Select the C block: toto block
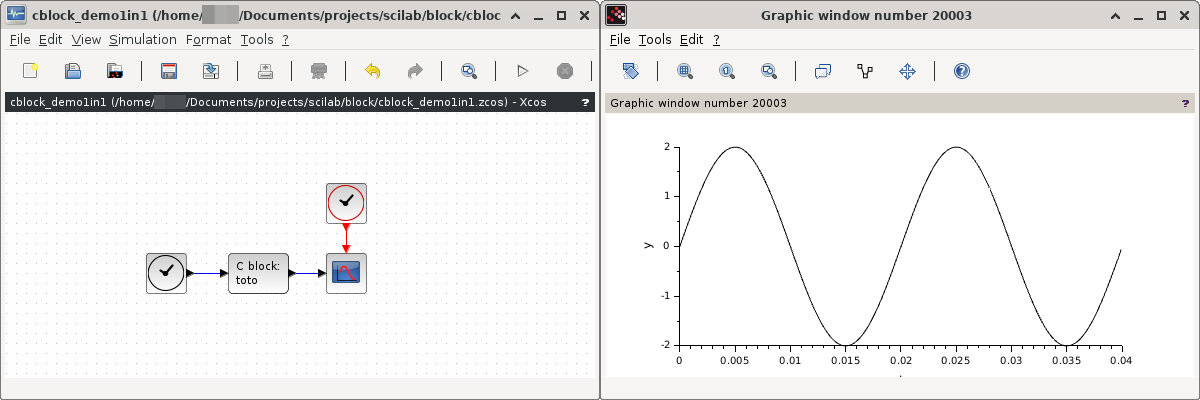The height and width of the screenshot is (400, 1200). [x=258, y=273]
